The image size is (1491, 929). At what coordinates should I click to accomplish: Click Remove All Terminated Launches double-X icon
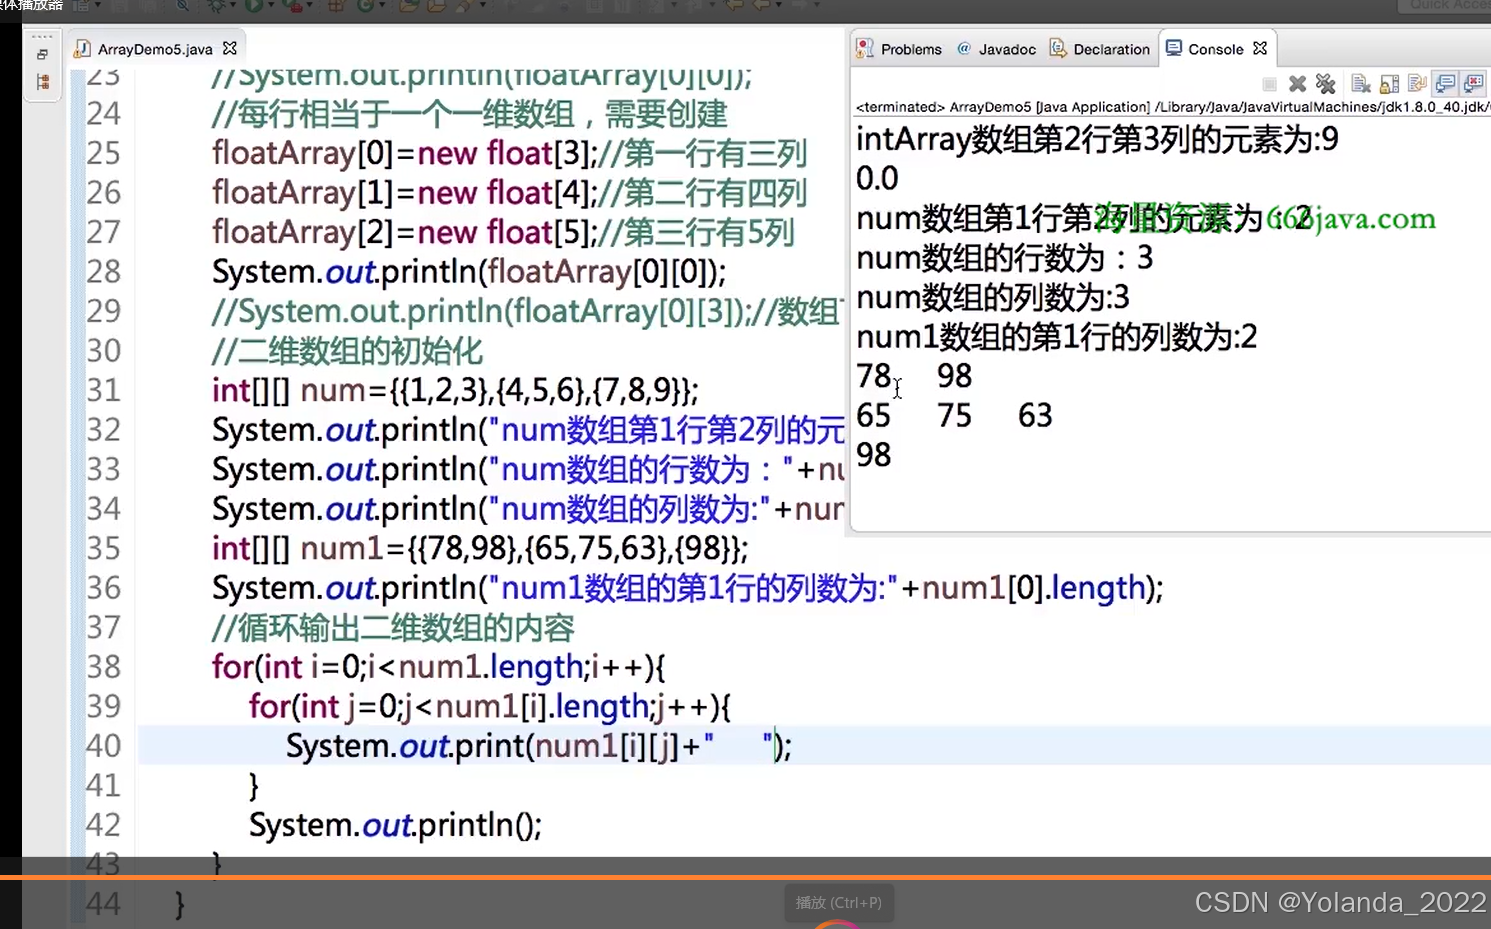[x=1326, y=84]
